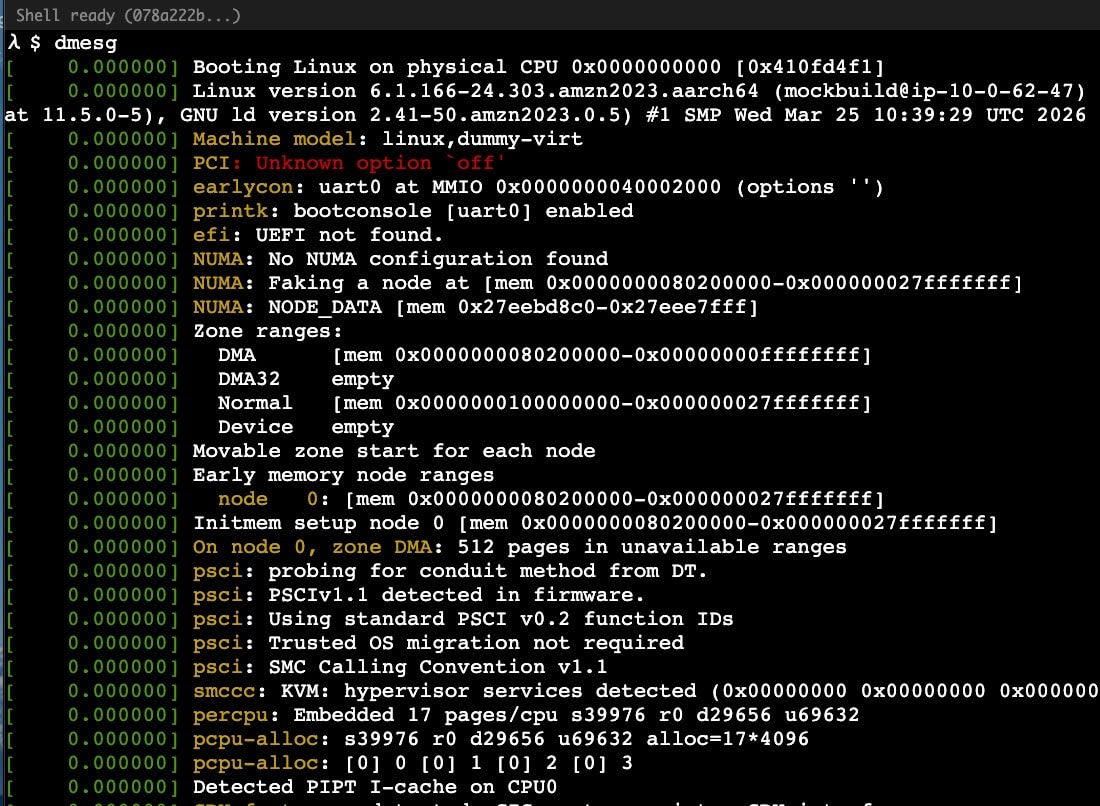Click the 'λ $' shell prompt
This screenshot has height=806, width=1100.
coord(25,43)
